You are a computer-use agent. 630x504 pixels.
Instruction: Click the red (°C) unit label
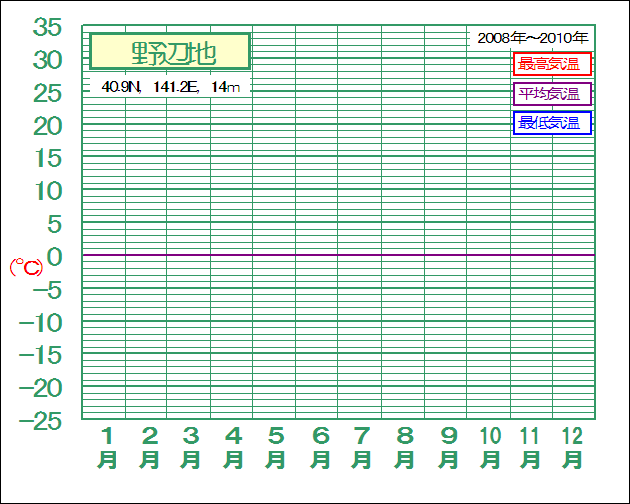point(26,267)
